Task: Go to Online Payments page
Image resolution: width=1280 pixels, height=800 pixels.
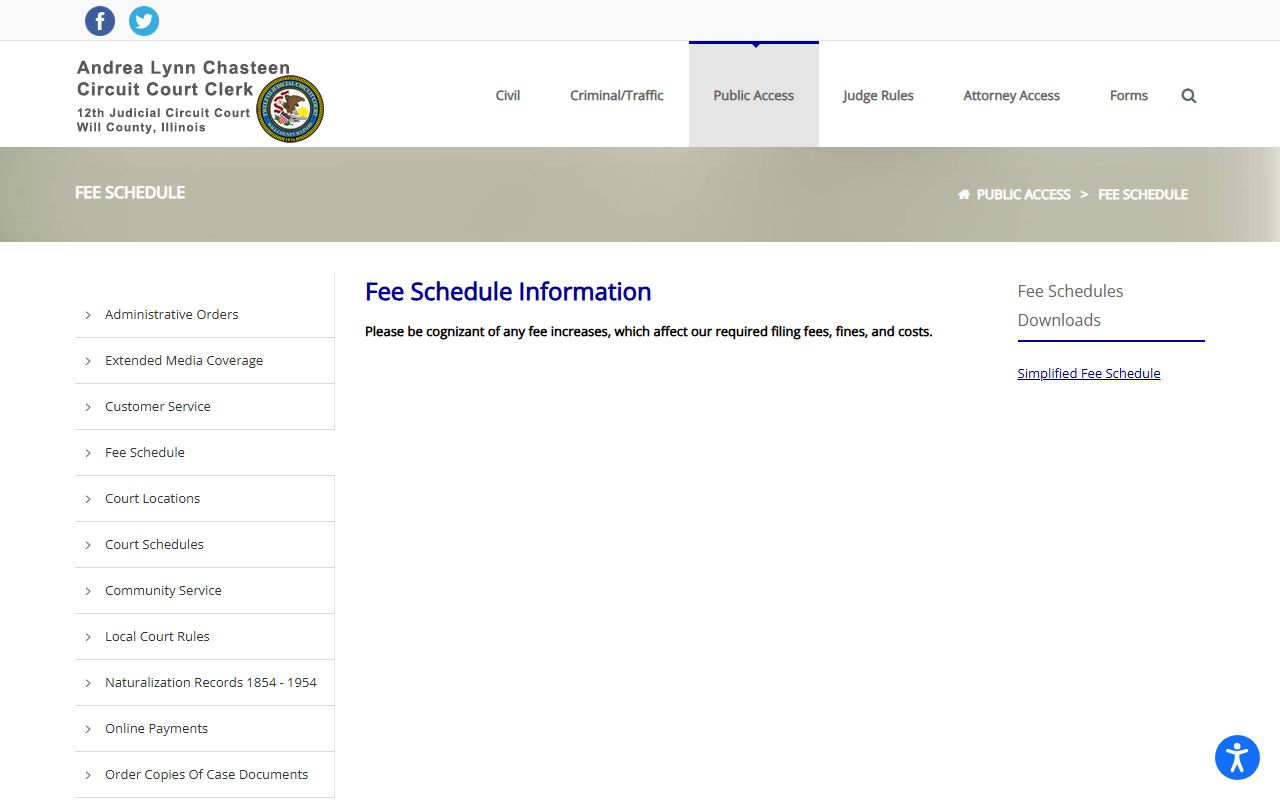Action: pos(156,728)
